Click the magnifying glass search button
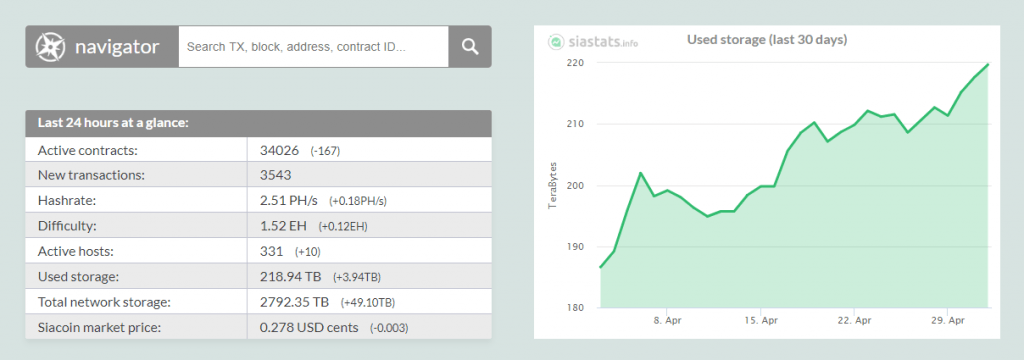The image size is (1024, 360). point(470,46)
